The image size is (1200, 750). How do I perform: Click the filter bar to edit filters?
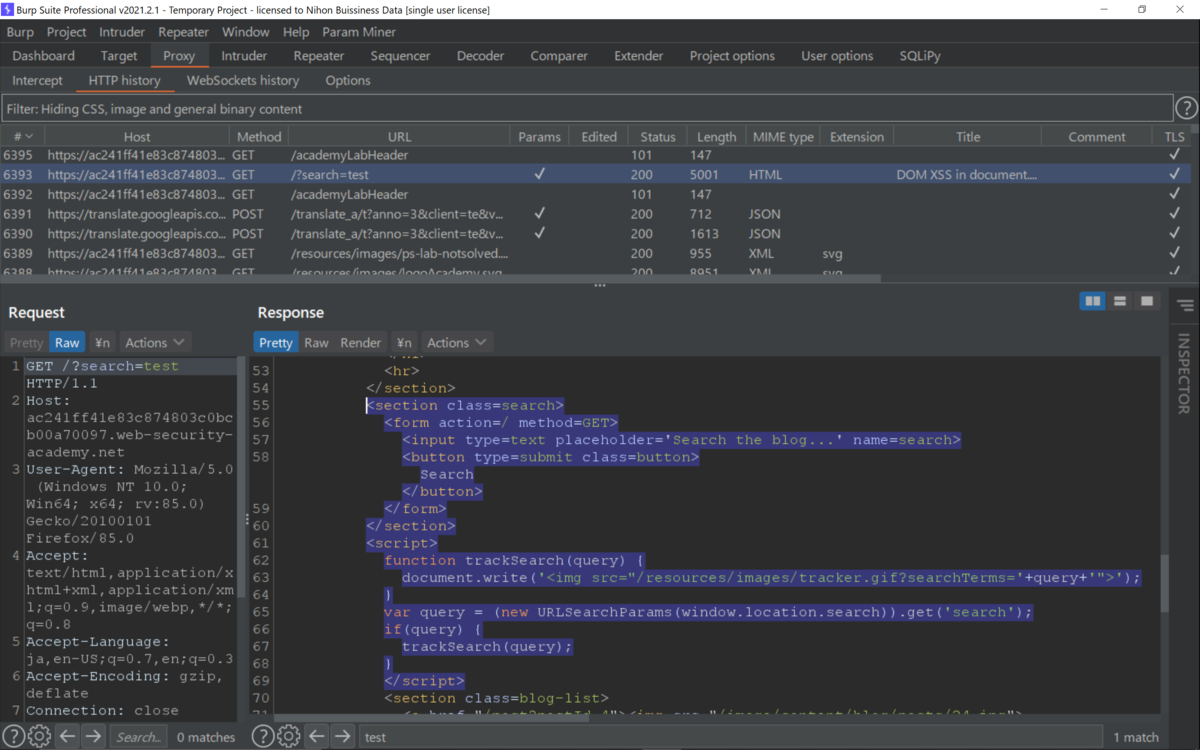[588, 108]
